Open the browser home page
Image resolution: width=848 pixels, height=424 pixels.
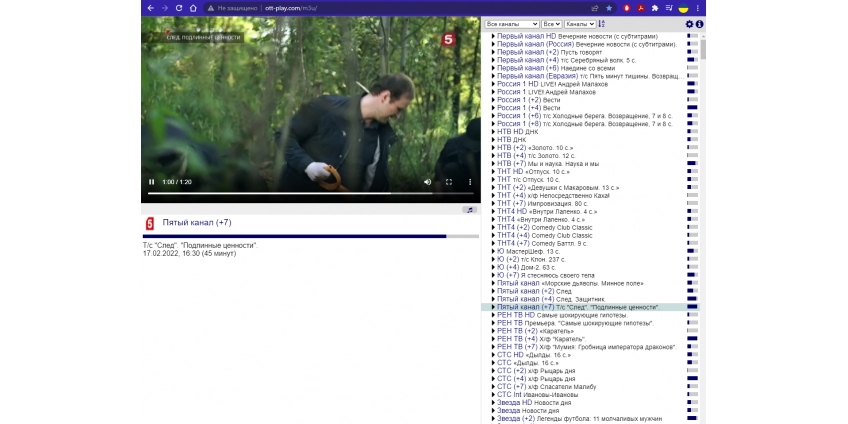click(193, 8)
